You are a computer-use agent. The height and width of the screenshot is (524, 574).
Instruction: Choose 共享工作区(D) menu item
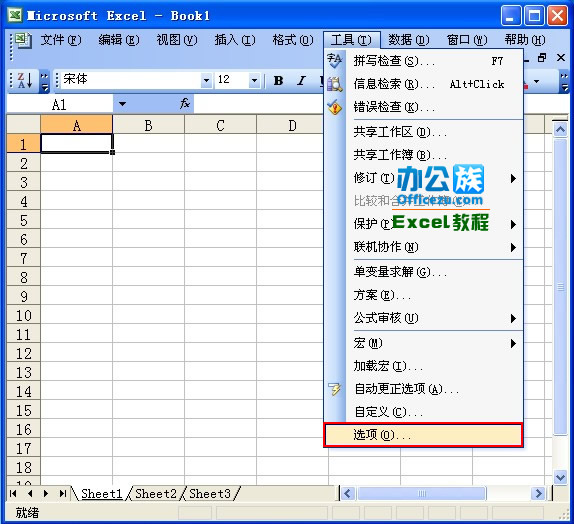[x=424, y=132]
